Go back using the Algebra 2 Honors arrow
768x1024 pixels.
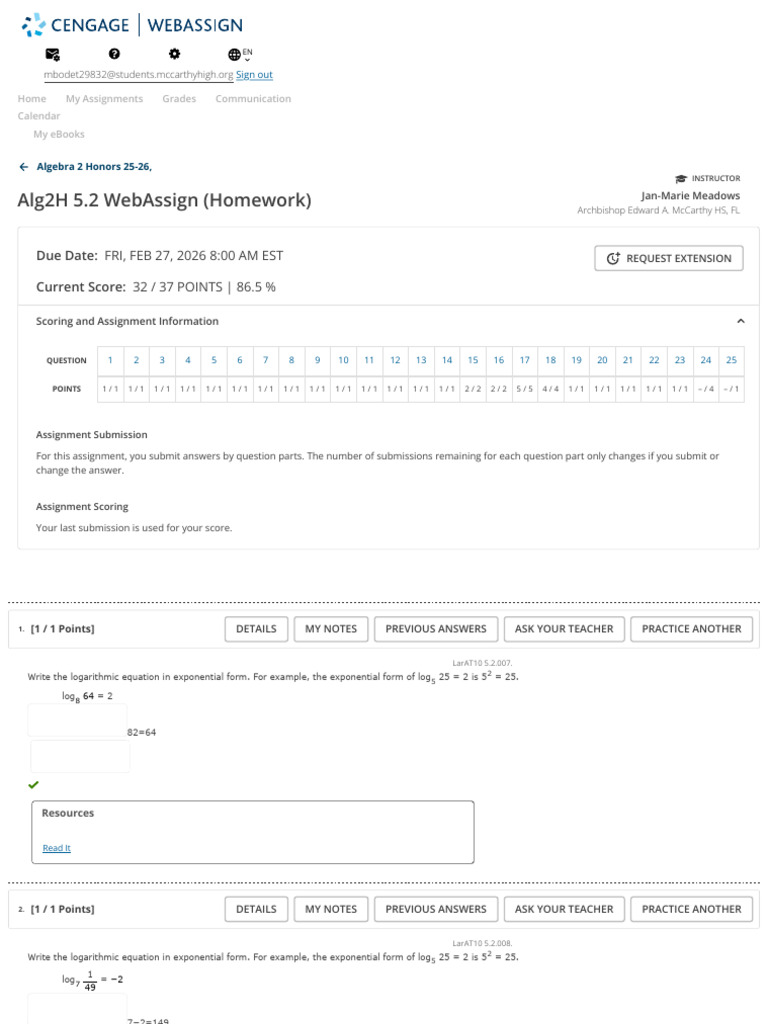tap(24, 167)
